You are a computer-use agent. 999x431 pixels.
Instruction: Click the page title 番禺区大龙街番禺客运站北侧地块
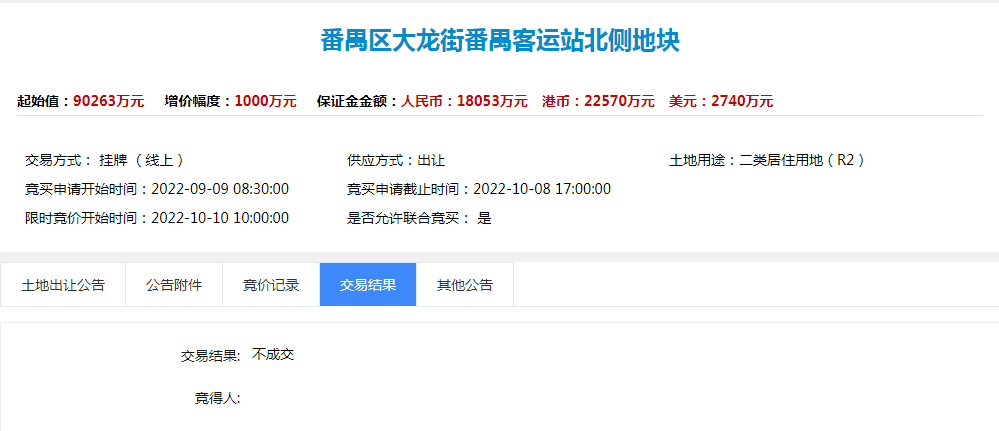tap(500, 41)
